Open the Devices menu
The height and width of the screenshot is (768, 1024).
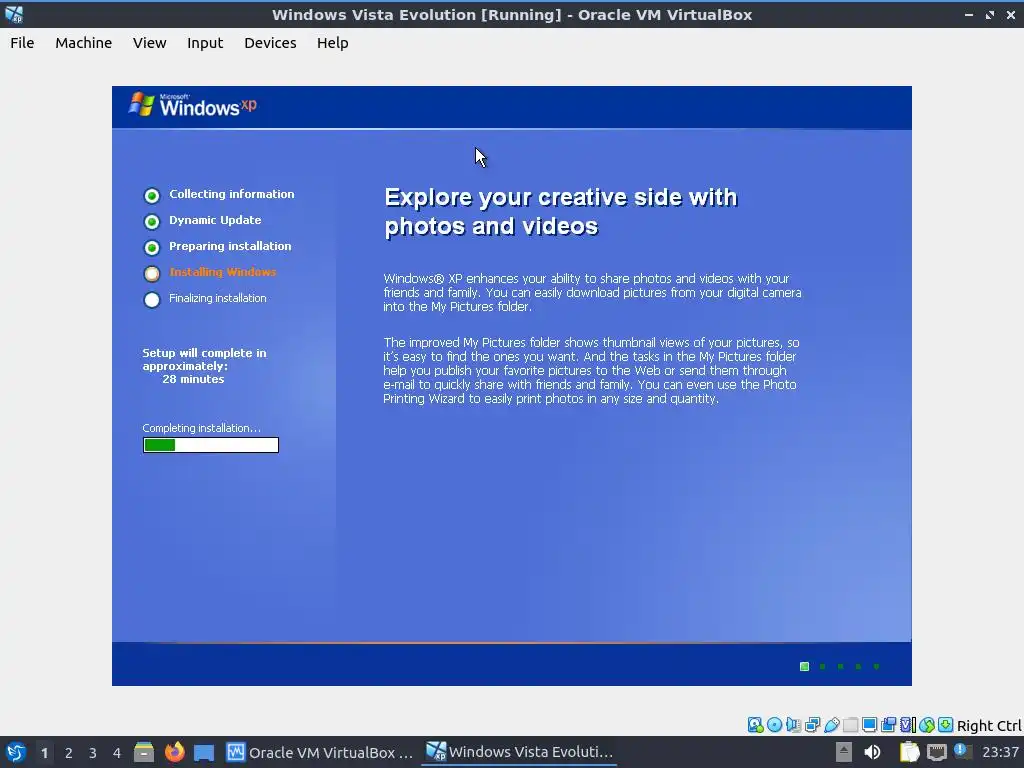(270, 43)
